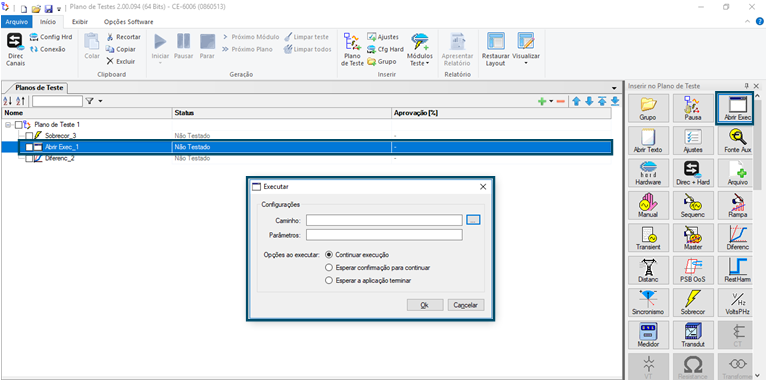Remove item with the red minus

pos(561,101)
